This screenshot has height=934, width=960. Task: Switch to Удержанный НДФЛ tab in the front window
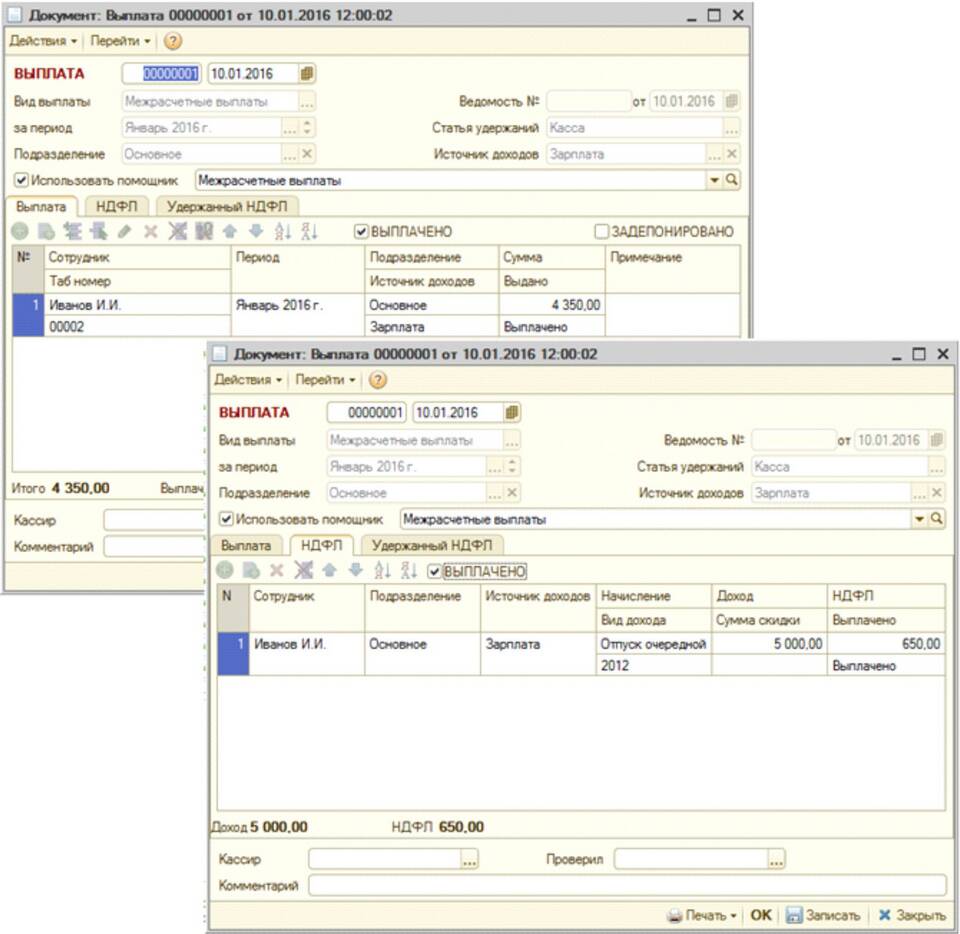[432, 546]
